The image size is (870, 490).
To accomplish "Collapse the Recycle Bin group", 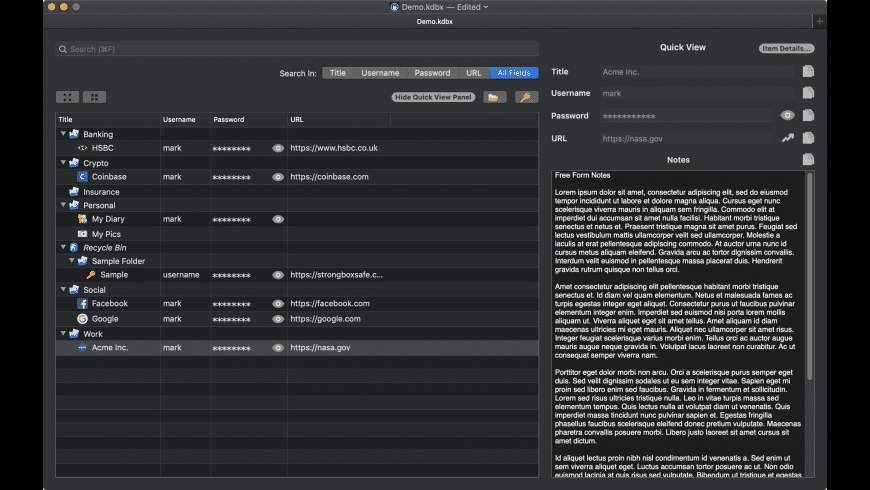I will tap(63, 247).
